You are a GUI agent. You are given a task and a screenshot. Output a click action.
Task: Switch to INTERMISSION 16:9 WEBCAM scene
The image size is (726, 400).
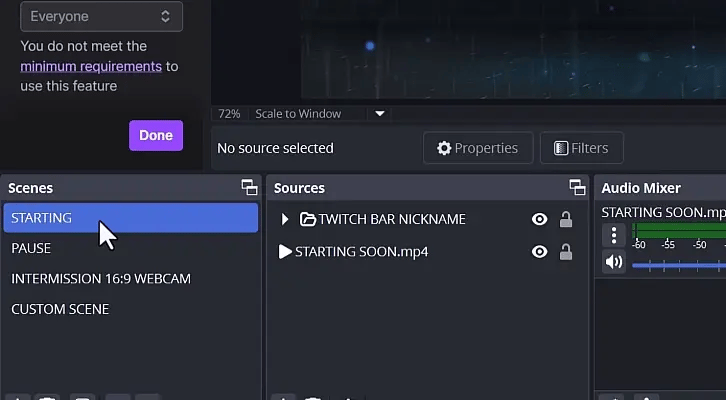point(100,279)
